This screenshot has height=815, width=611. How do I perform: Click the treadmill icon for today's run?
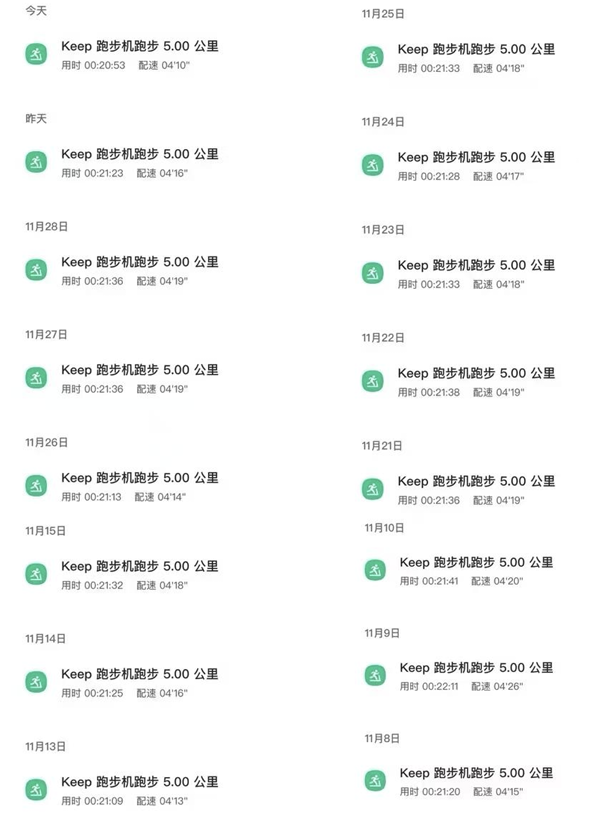36,54
